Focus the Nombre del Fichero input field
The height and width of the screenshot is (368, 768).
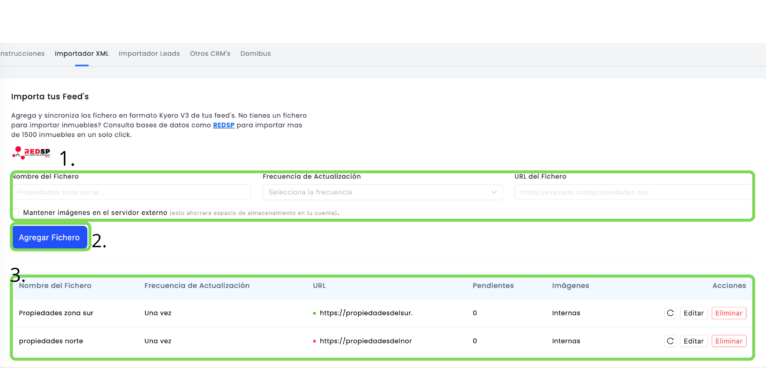(x=132, y=192)
